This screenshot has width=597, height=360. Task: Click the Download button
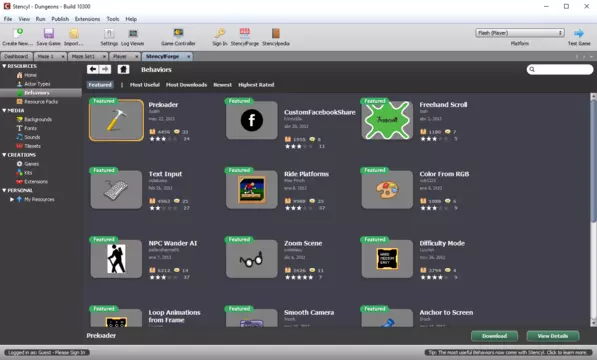point(494,336)
